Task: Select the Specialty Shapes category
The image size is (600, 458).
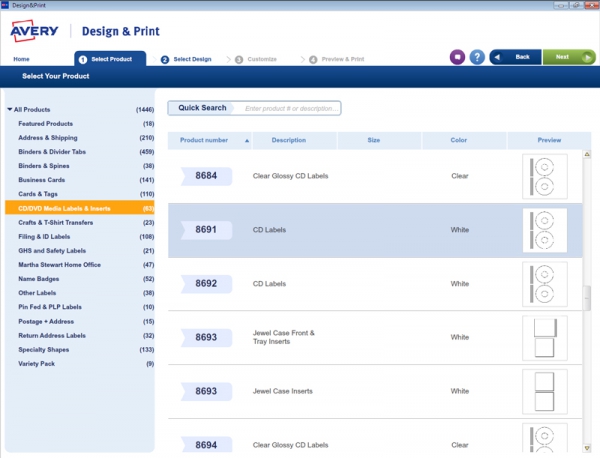Action: click(x=80, y=350)
